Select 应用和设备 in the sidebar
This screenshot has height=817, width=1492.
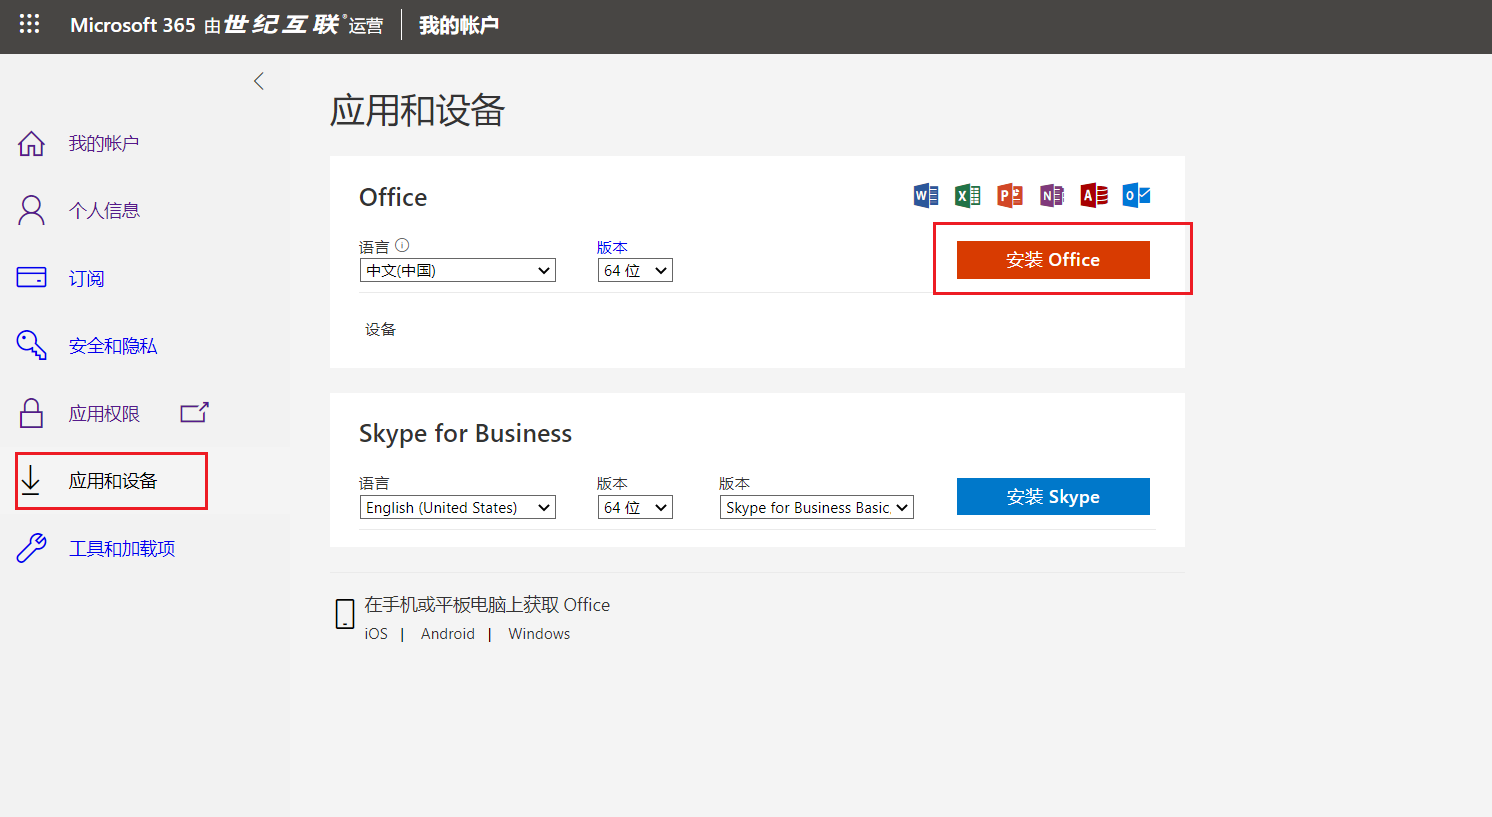click(x=113, y=481)
